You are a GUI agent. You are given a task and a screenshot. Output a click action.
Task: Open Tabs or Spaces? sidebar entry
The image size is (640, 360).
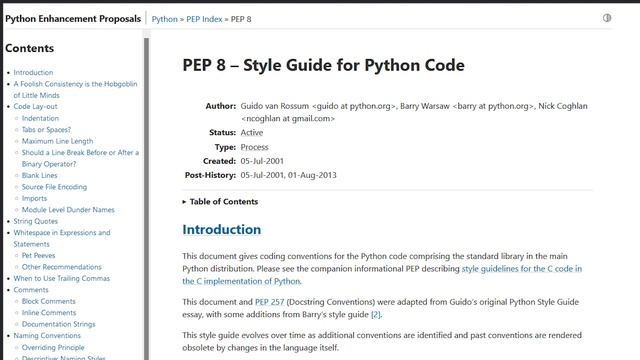click(x=46, y=129)
